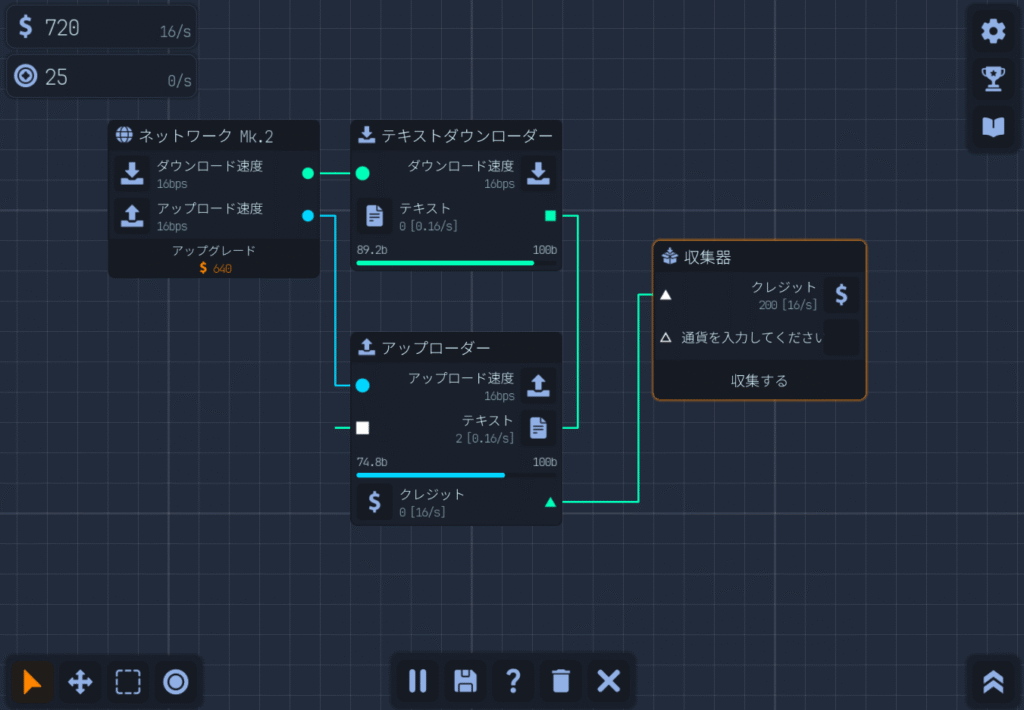The height and width of the screenshot is (710, 1024).
Task: Open the achievements trophy panel
Action: [x=993, y=79]
